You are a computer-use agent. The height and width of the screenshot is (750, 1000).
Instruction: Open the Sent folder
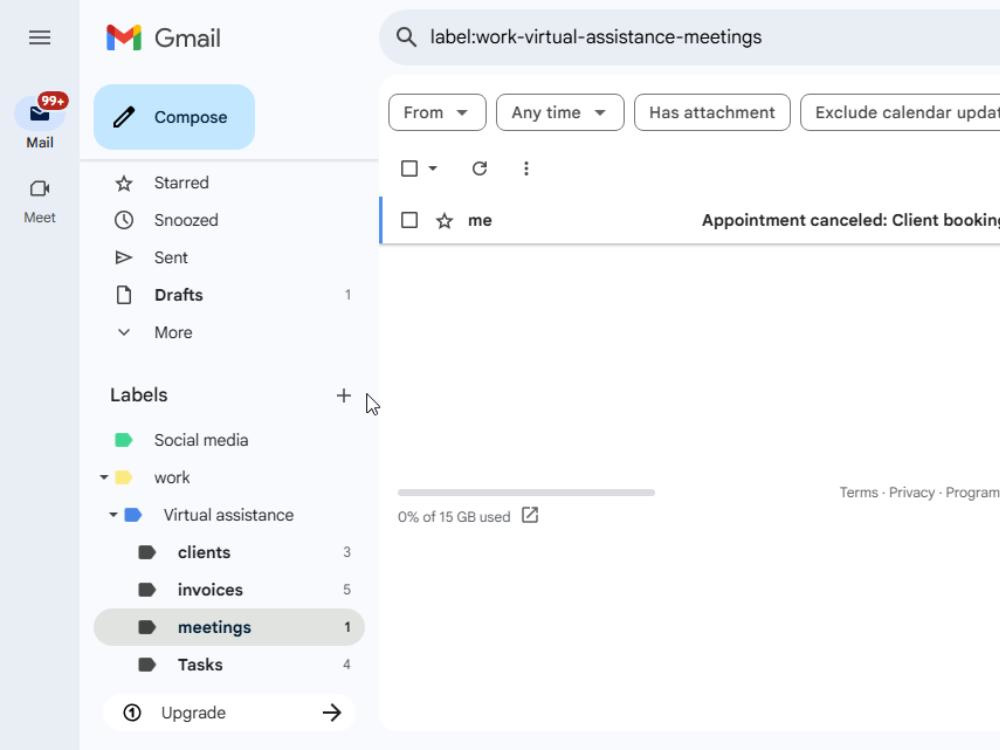(x=230, y=258)
